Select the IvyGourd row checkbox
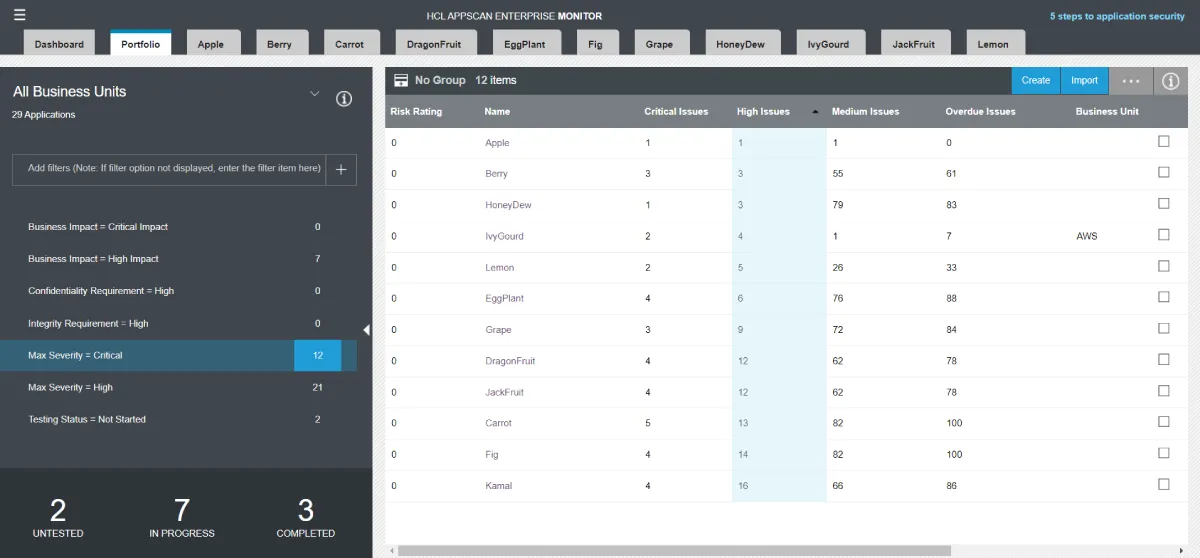This screenshot has height=558, width=1200. (1163, 235)
